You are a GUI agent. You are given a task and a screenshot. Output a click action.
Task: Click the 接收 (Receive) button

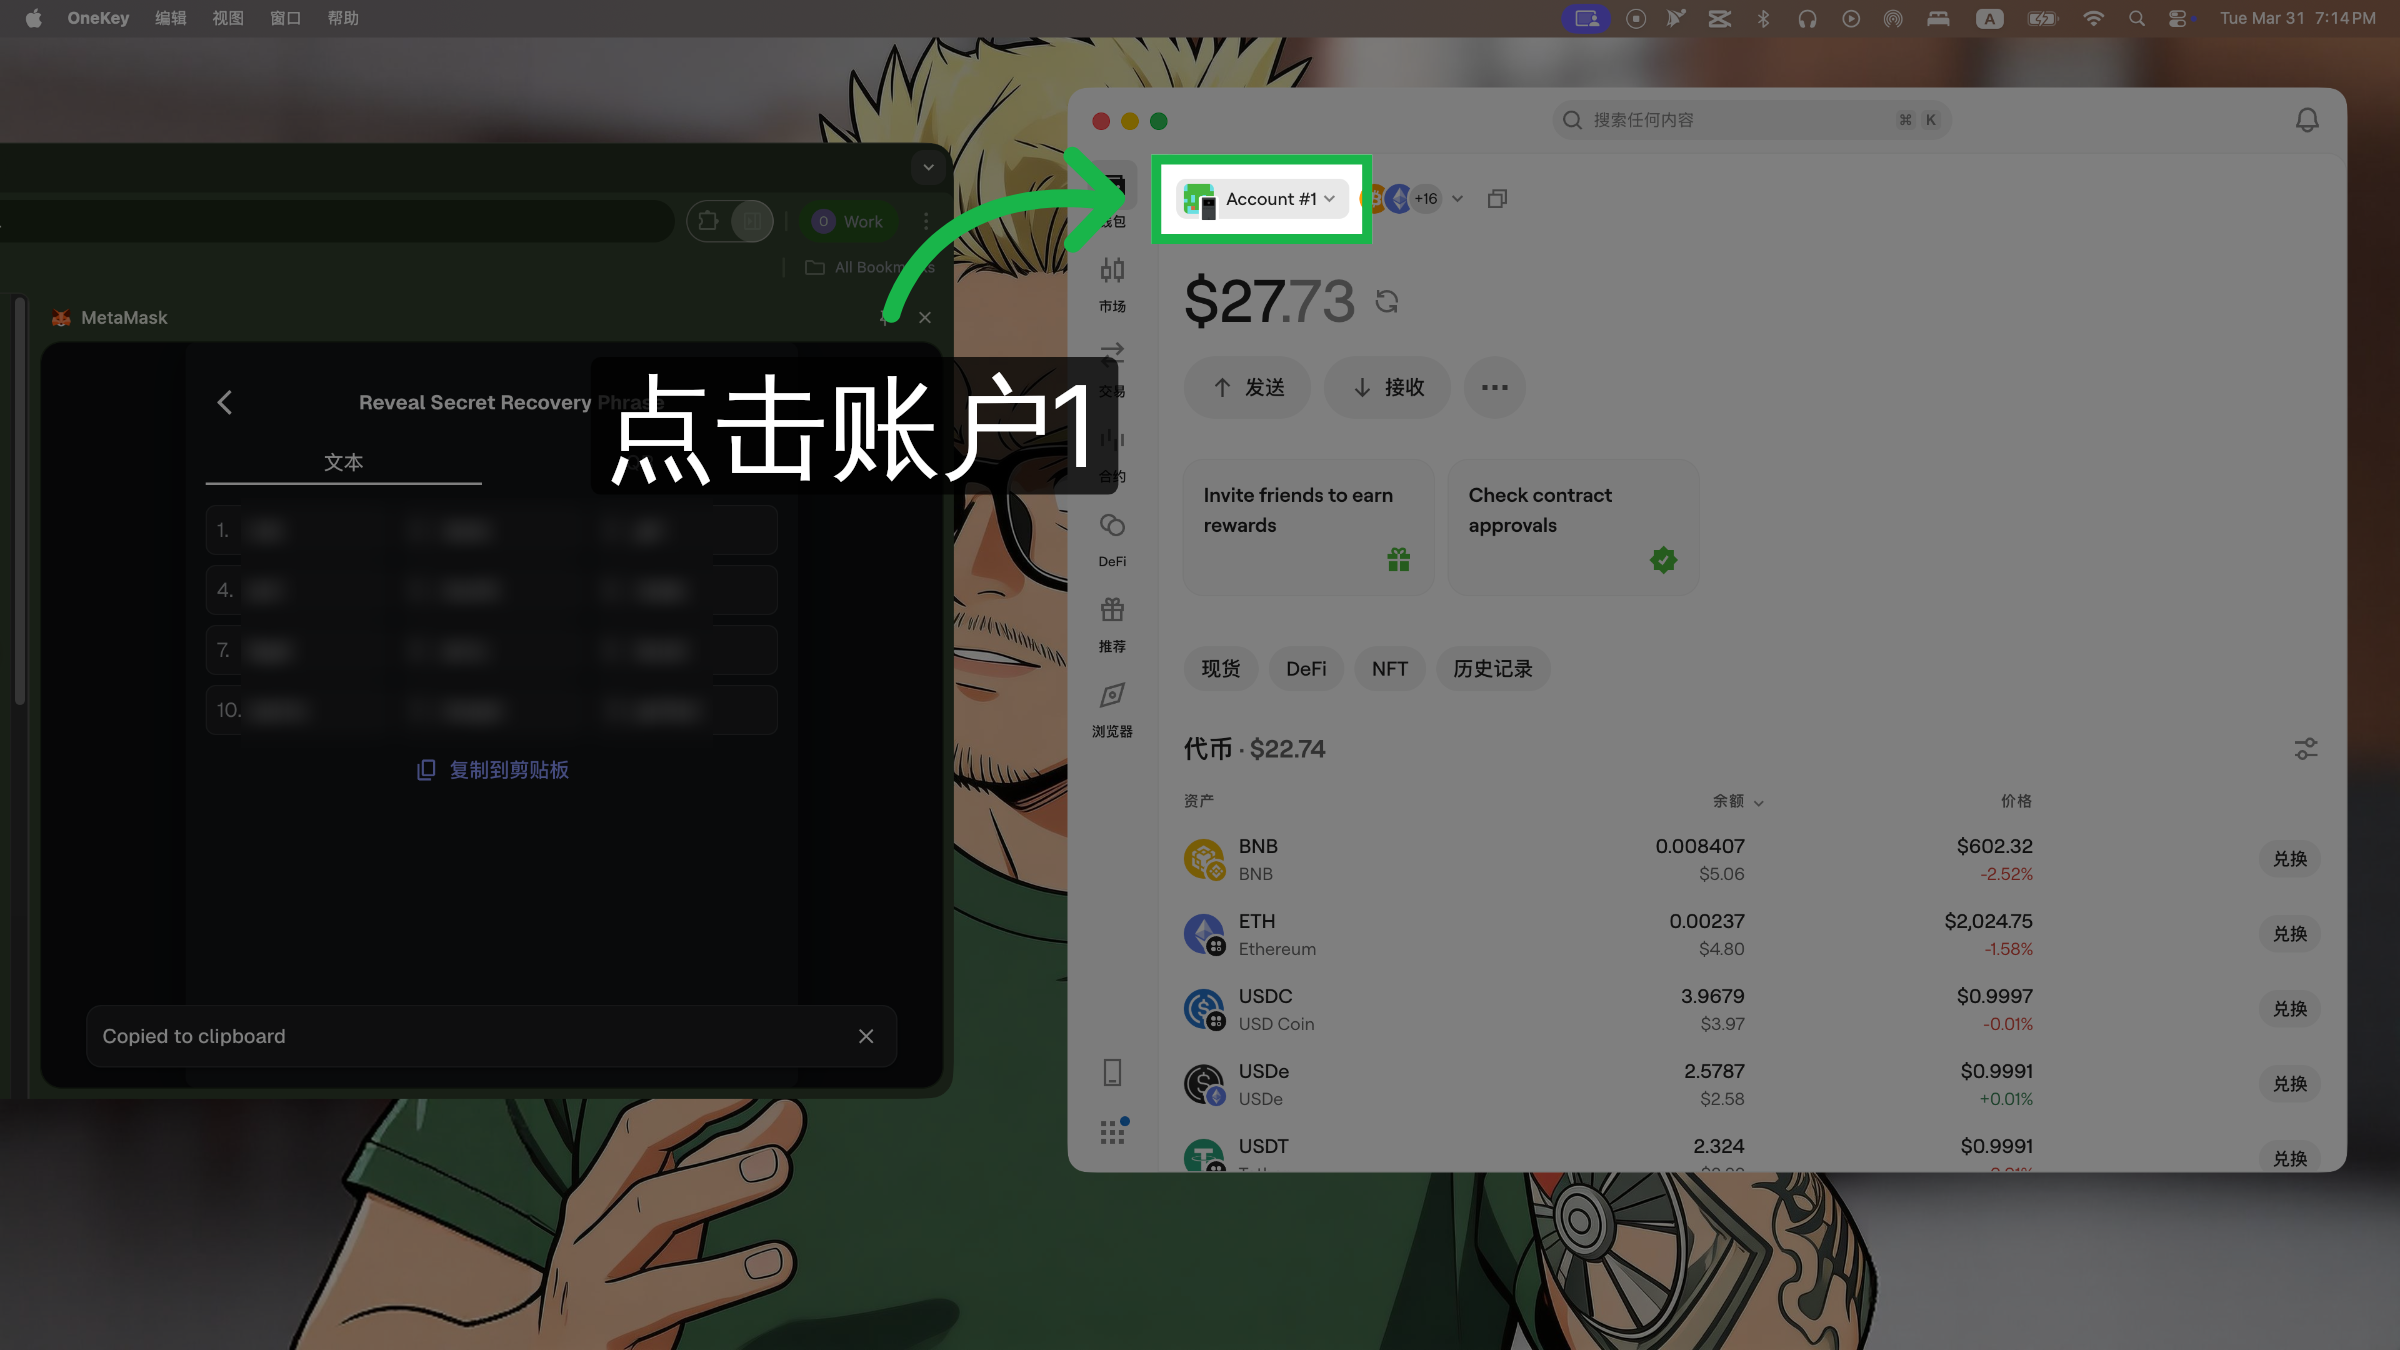(1388, 388)
